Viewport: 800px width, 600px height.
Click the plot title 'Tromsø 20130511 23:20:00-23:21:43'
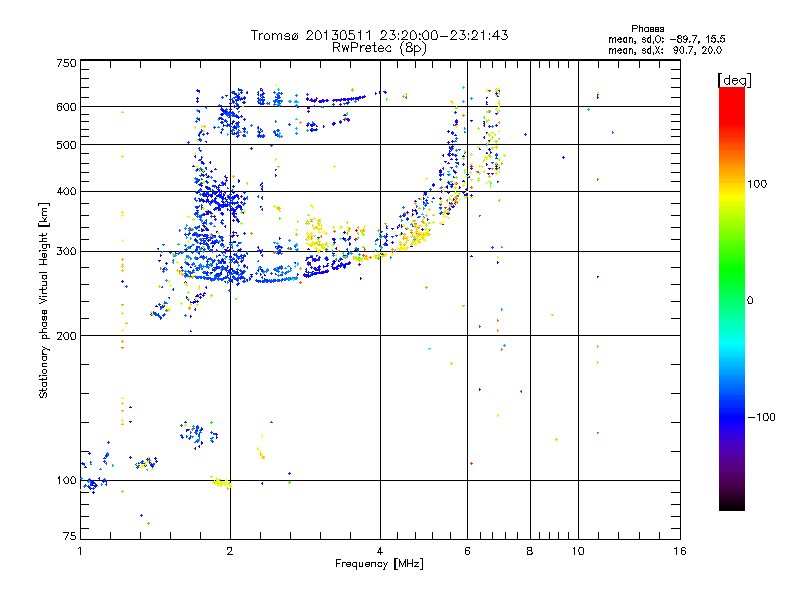coord(379,35)
